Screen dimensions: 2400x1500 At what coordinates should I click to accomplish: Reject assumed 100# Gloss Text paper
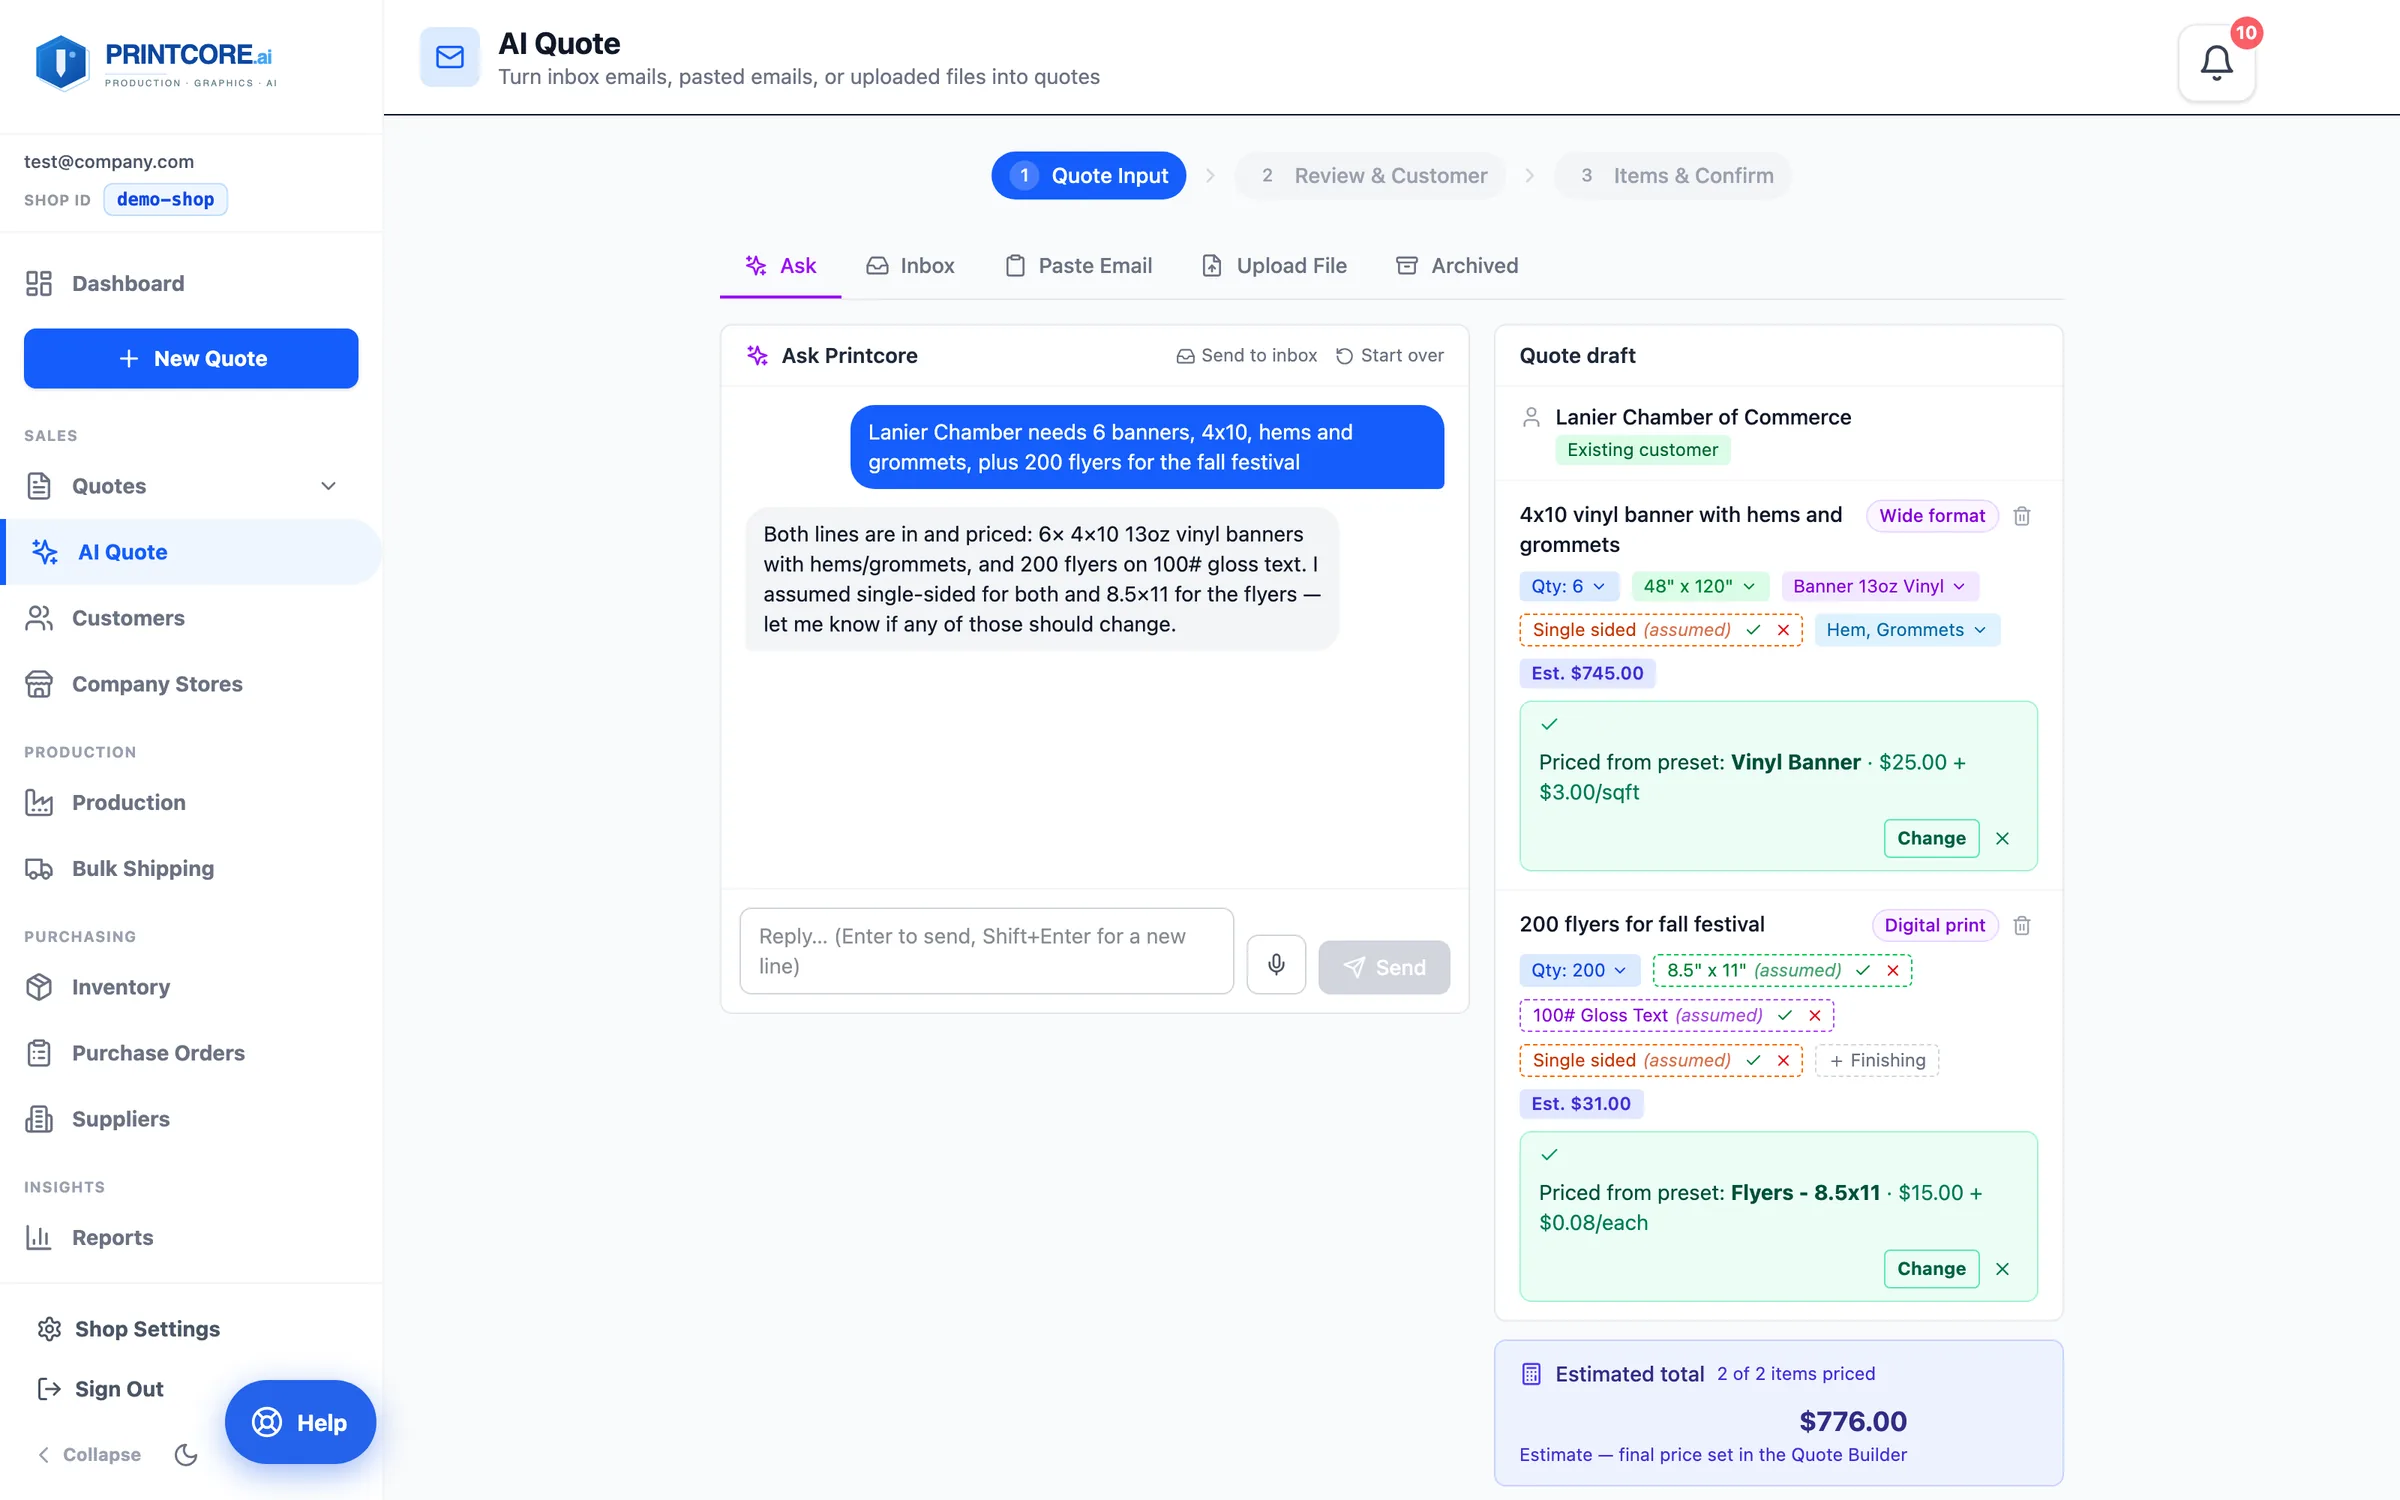point(1815,1016)
